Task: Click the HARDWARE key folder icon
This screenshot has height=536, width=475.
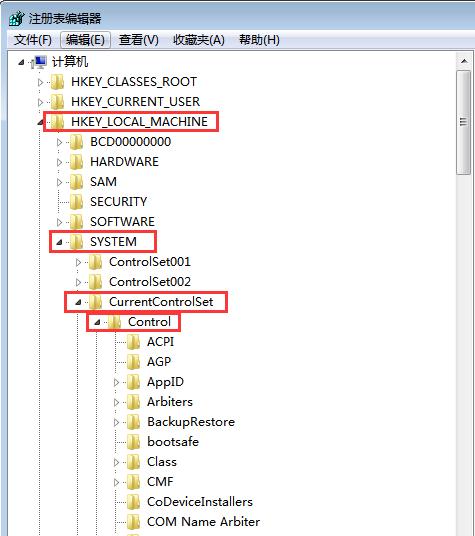Action: coord(77,162)
